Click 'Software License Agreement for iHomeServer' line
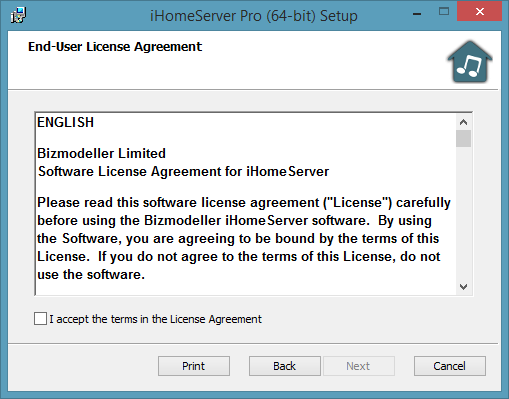The image size is (509, 399). (x=183, y=171)
